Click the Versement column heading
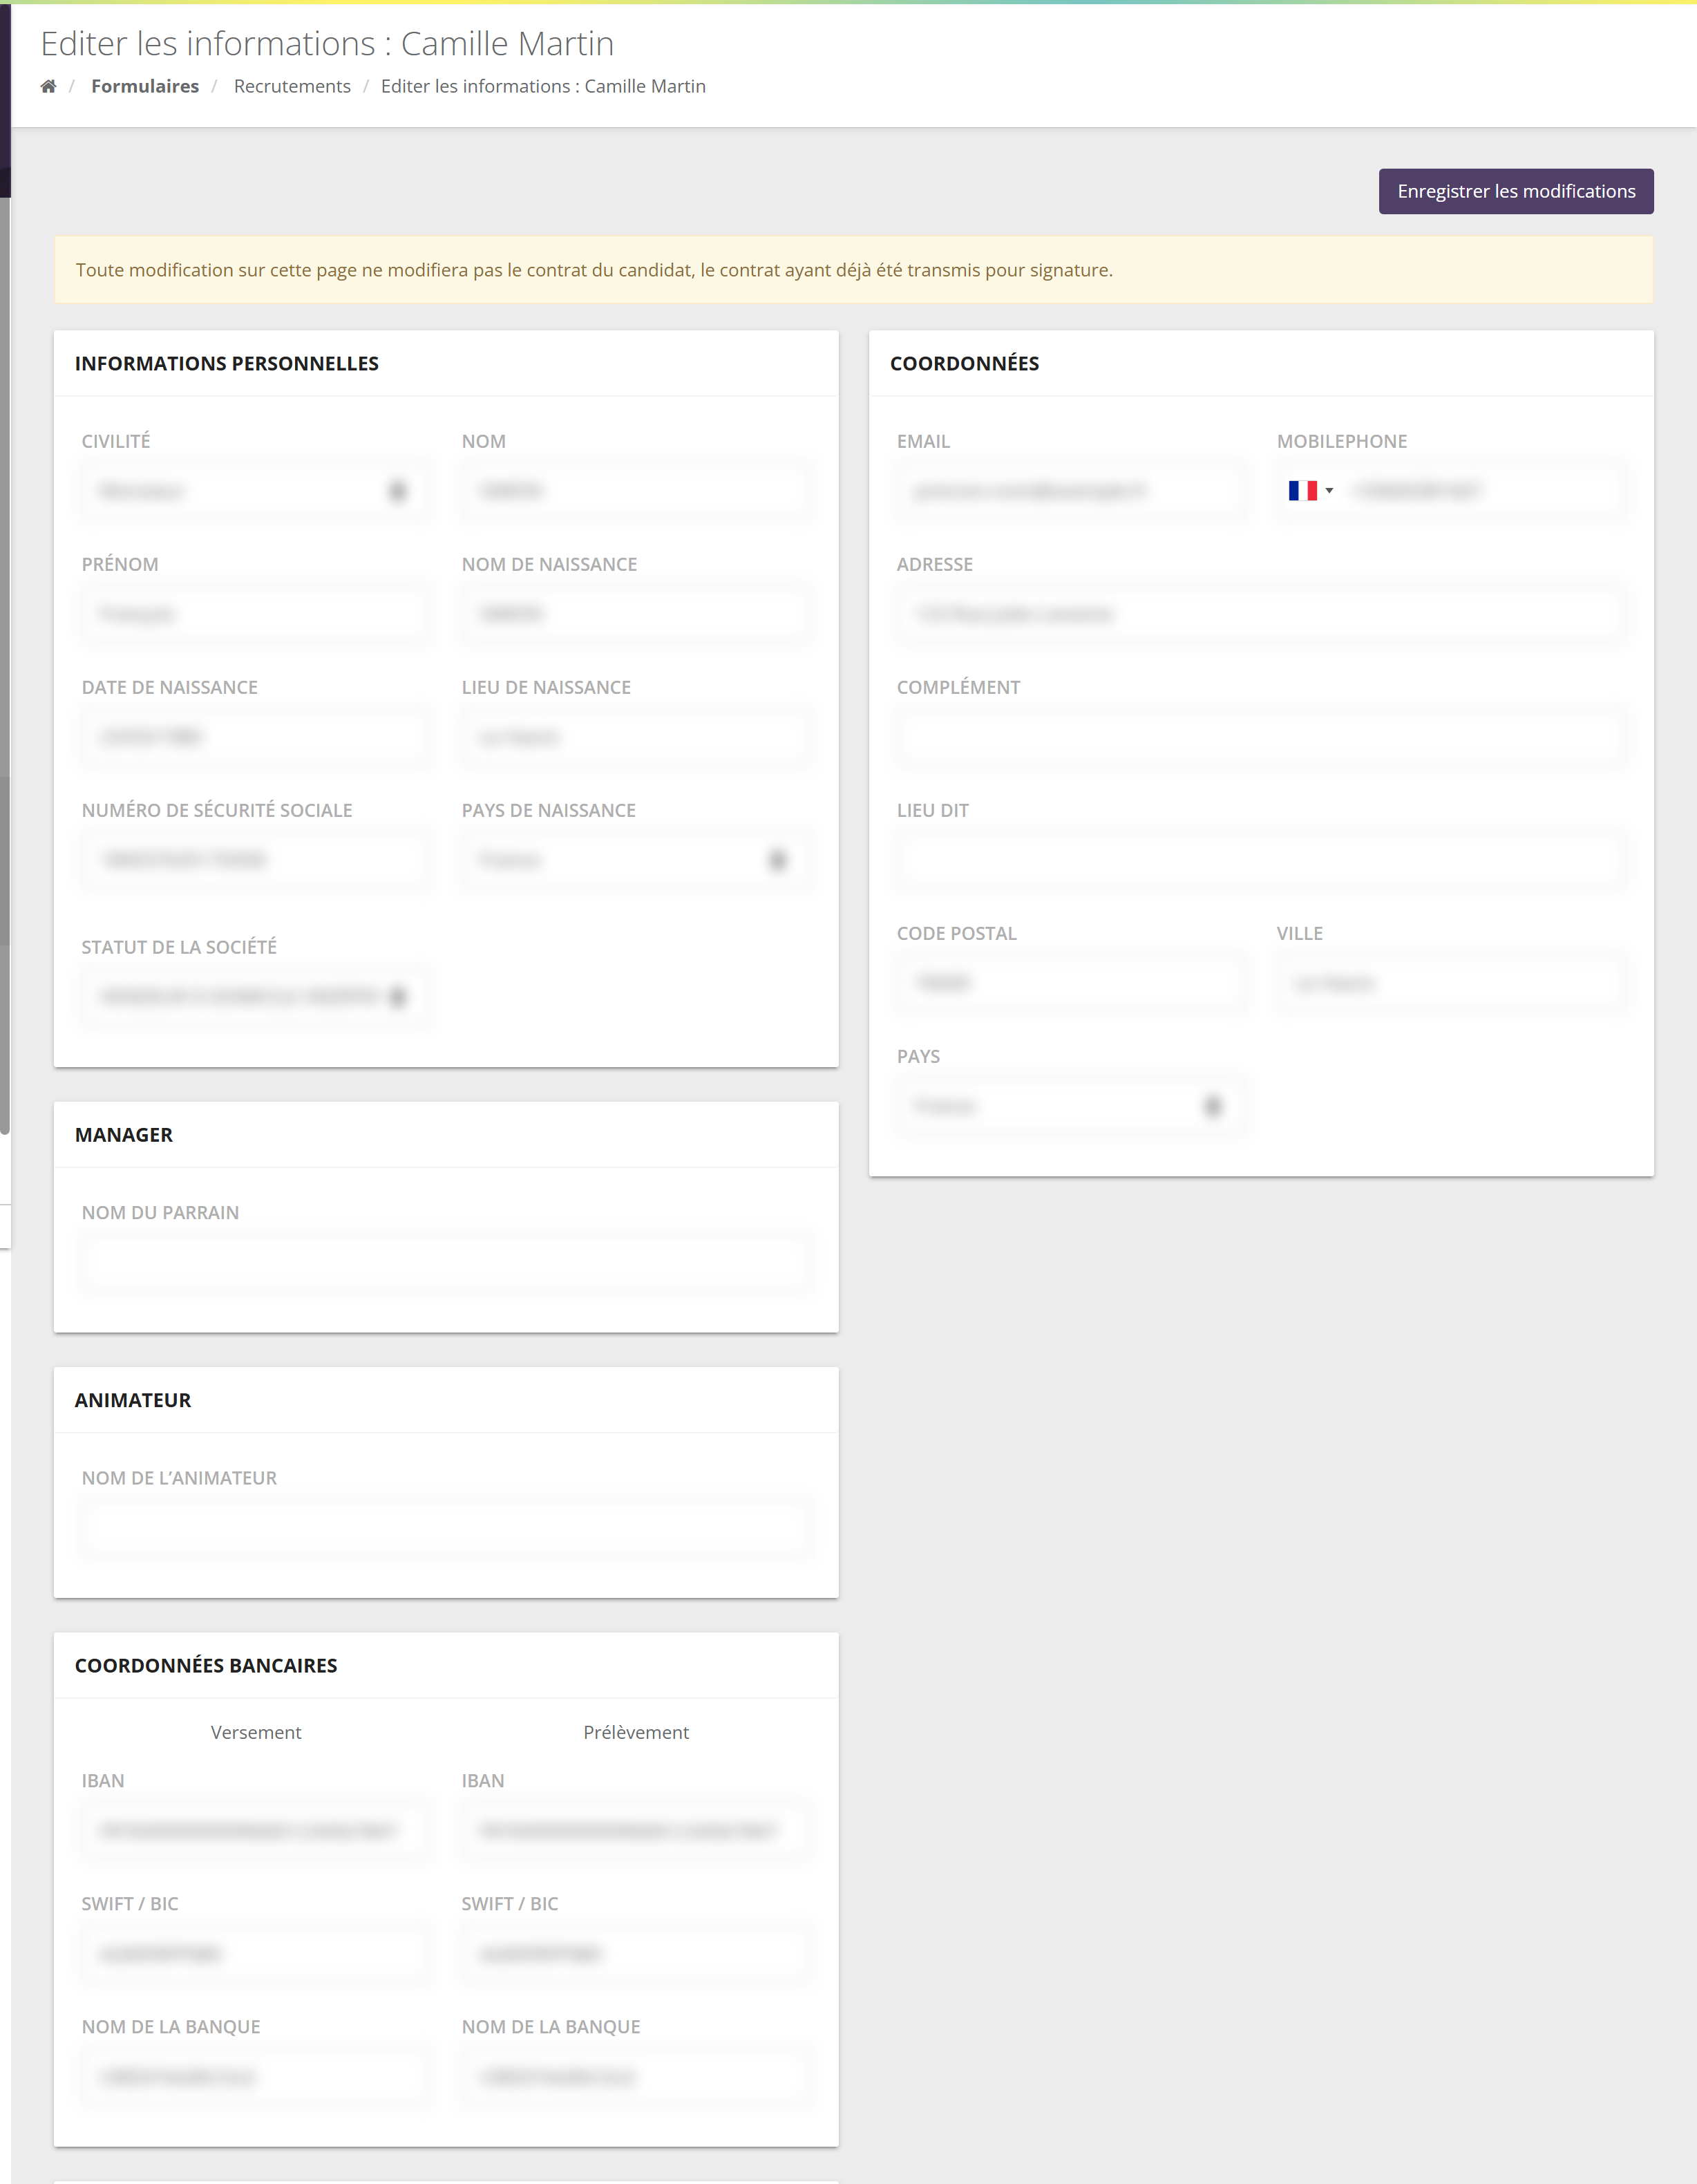This screenshot has width=1697, height=2184. point(256,1732)
